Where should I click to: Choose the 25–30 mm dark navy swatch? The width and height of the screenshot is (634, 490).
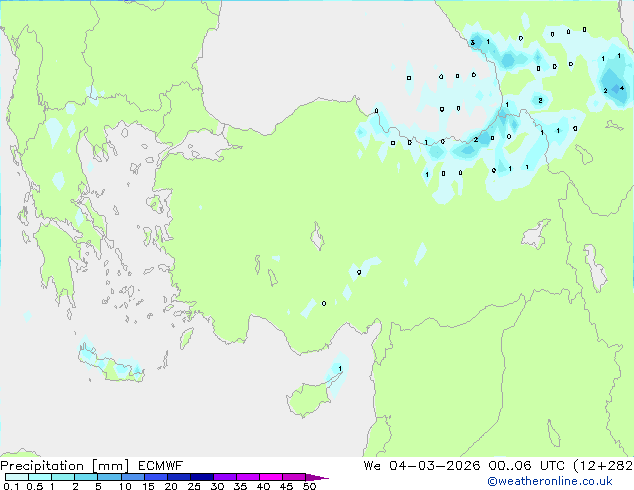(201, 477)
